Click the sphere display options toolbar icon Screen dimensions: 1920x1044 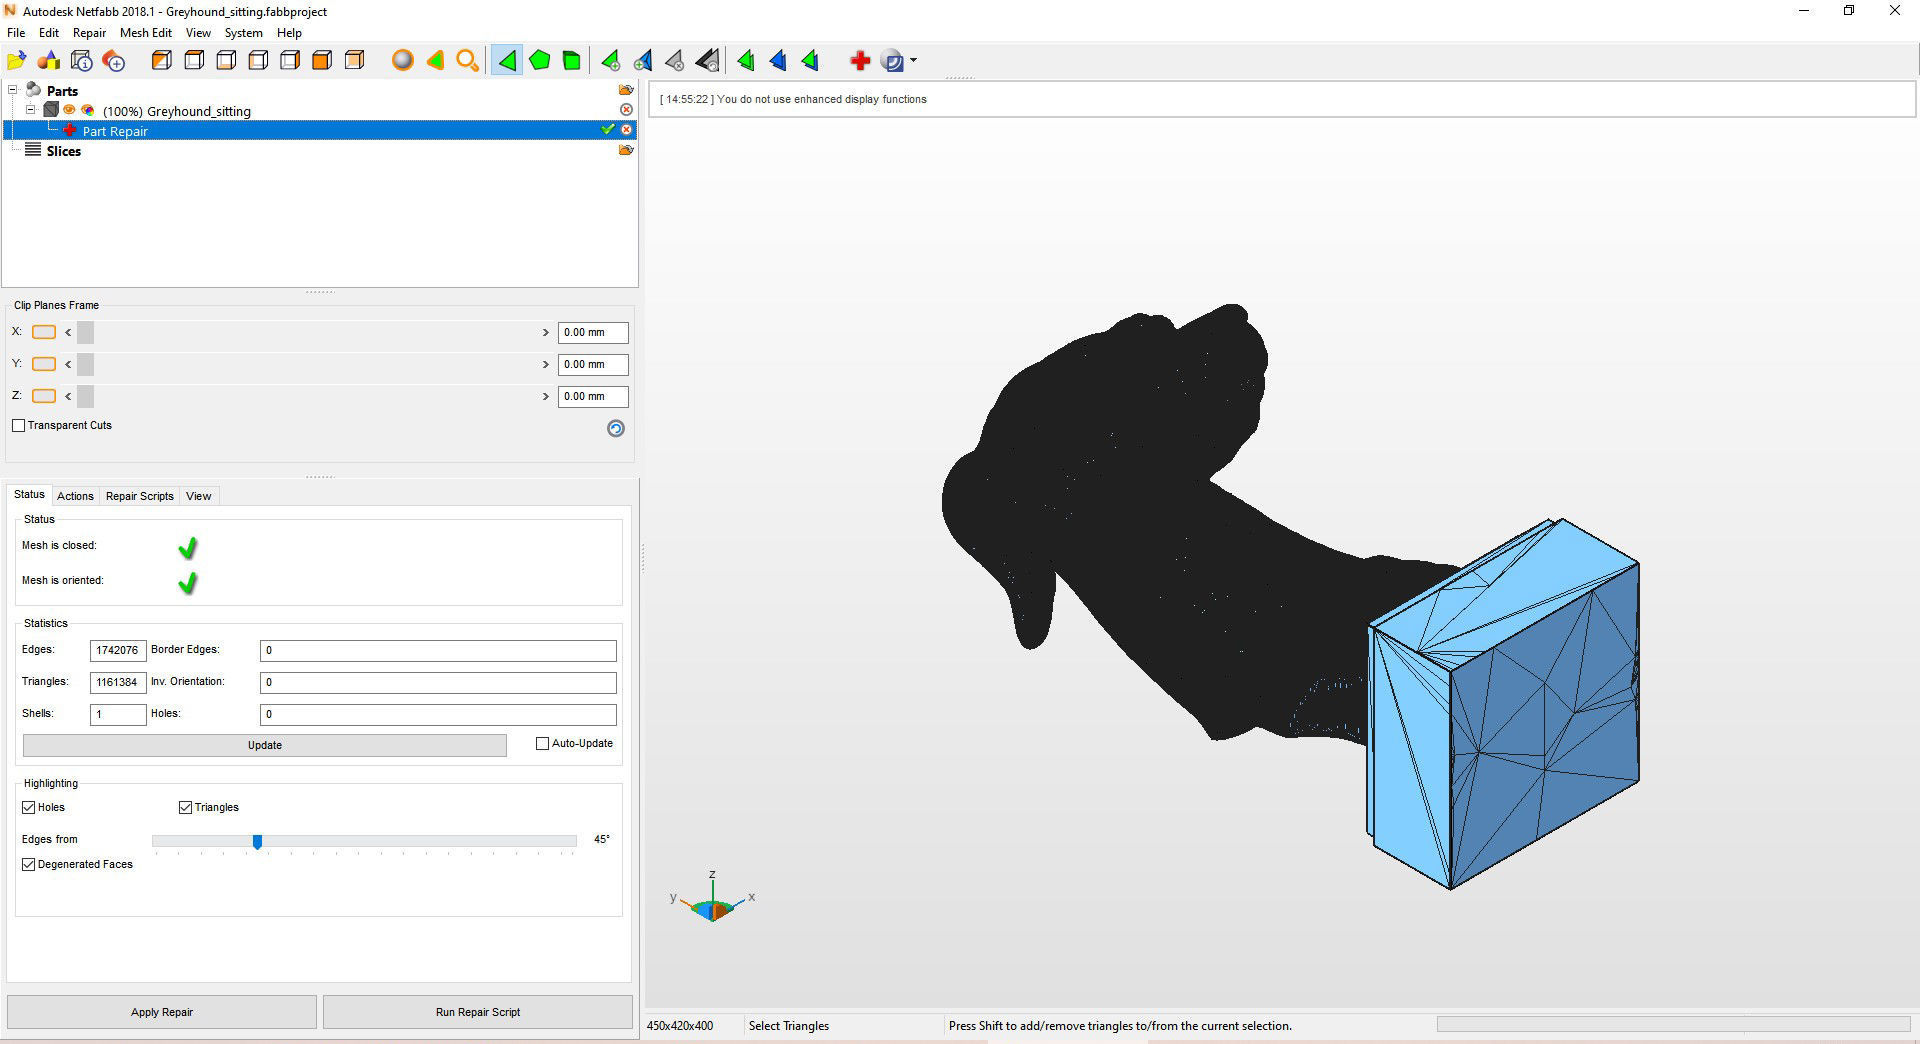(x=893, y=61)
